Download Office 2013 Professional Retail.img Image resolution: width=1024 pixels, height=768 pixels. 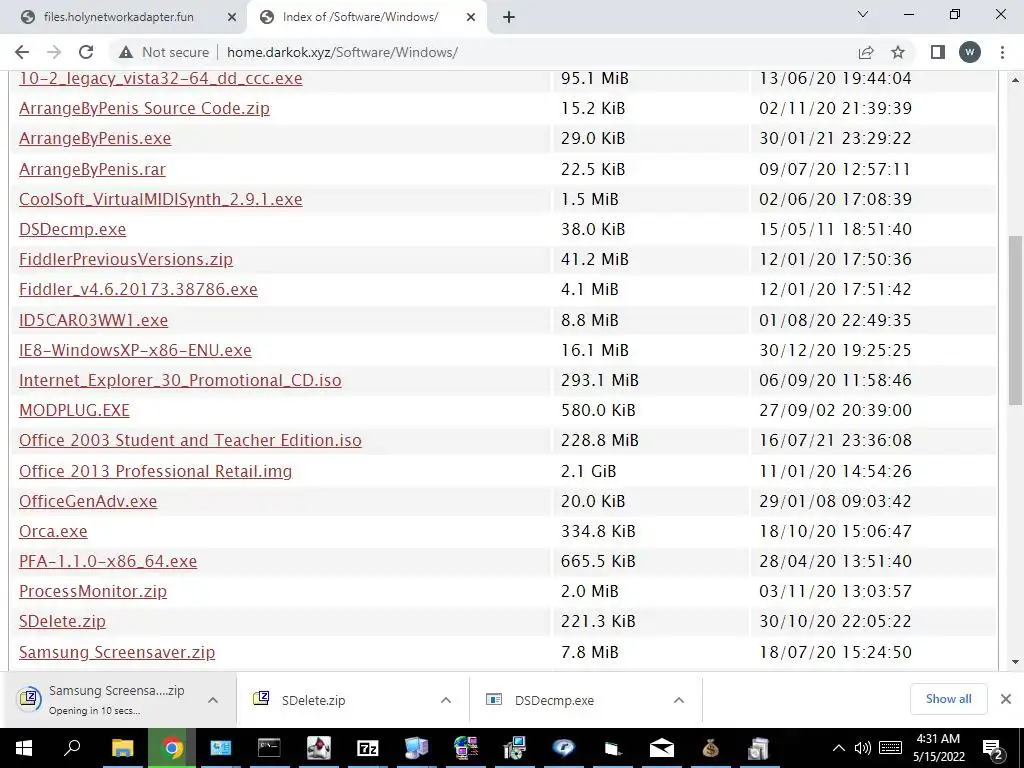(155, 471)
